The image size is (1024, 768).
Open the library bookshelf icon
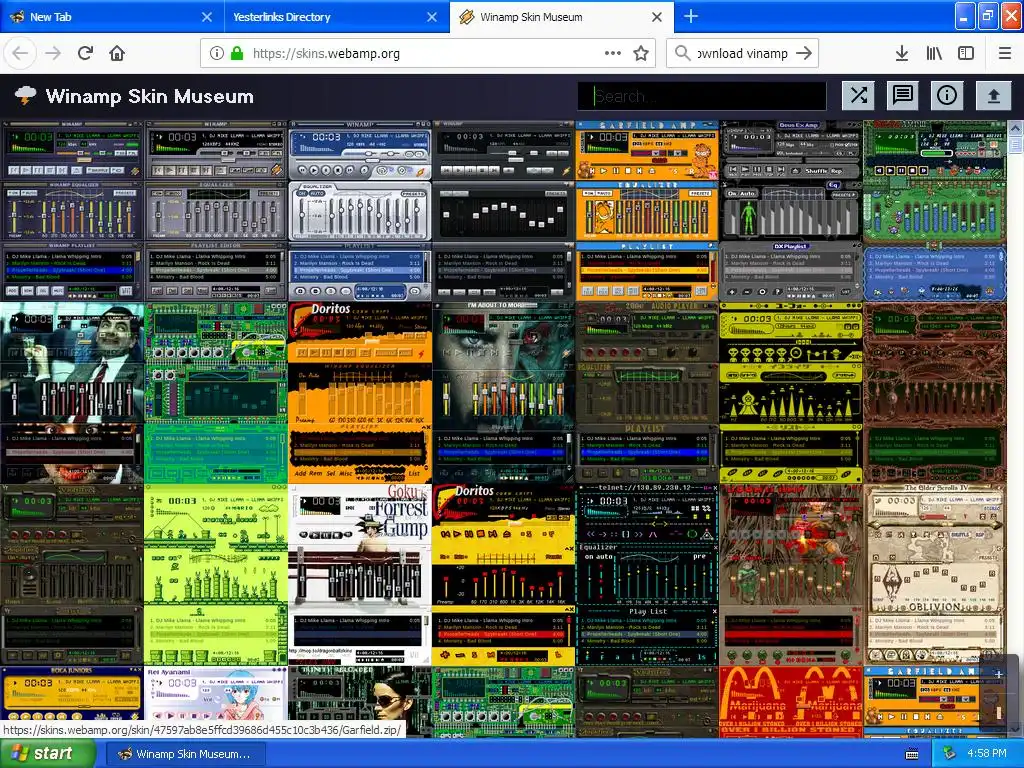(x=934, y=53)
